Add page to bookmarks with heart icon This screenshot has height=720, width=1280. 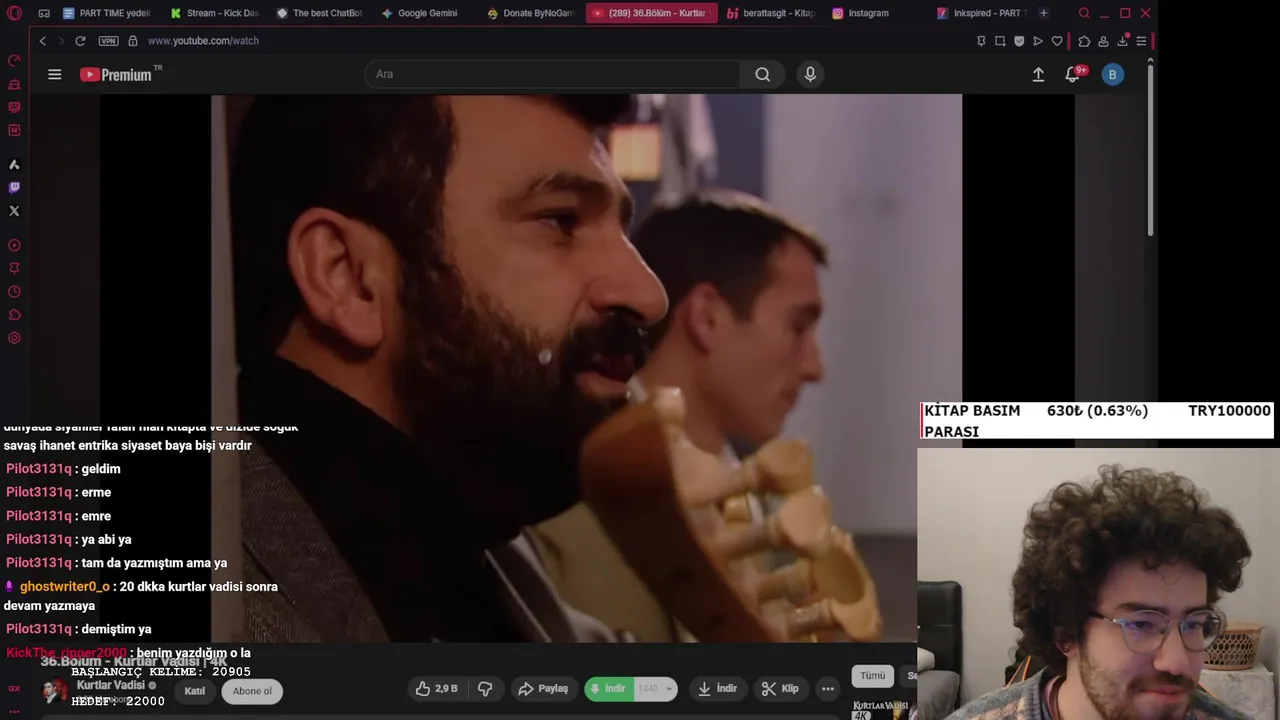[x=1057, y=41]
